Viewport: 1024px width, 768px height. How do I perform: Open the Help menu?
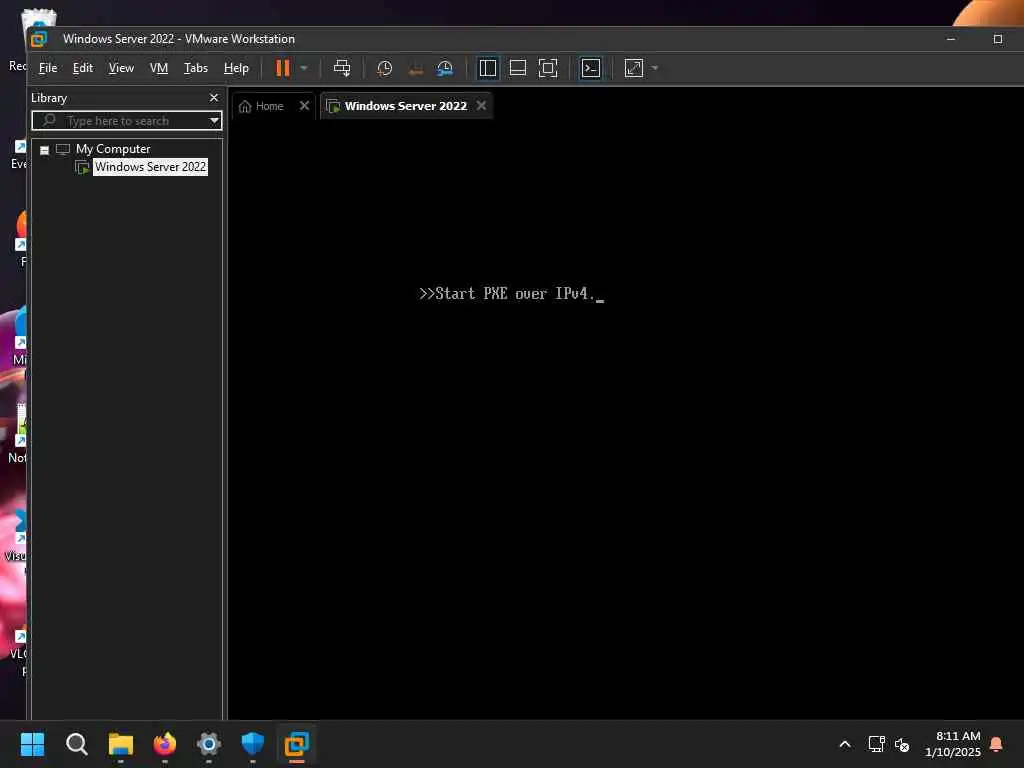236,68
